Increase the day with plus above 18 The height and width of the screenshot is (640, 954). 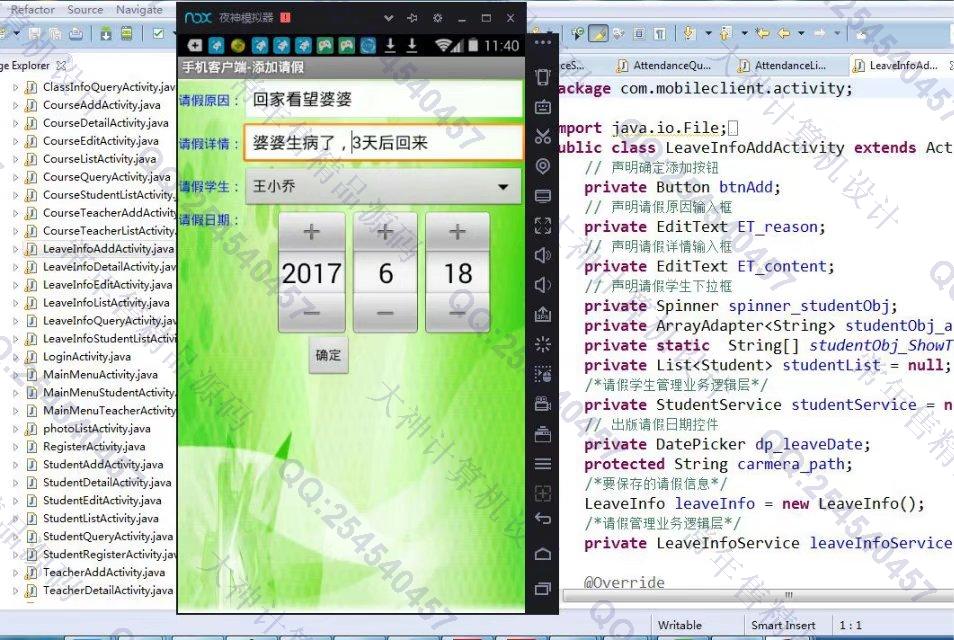[458, 232]
